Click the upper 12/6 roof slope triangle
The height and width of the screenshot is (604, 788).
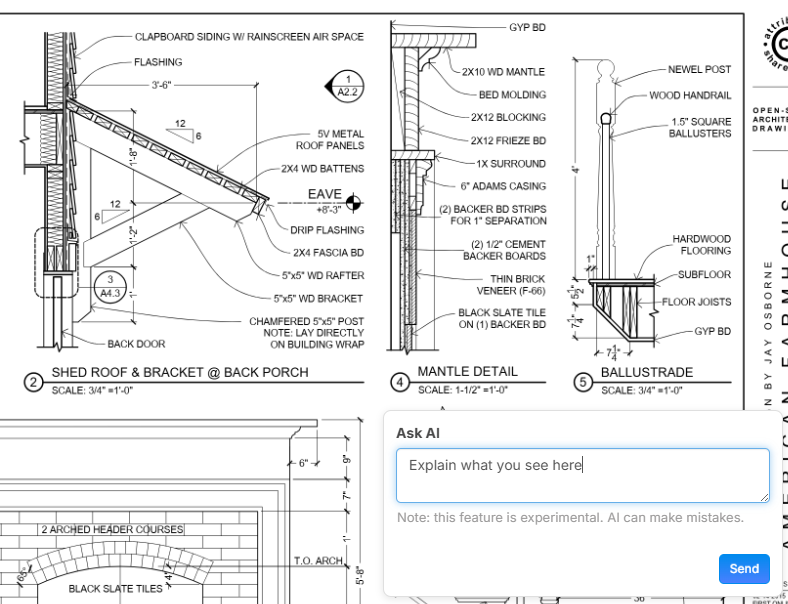click(181, 131)
